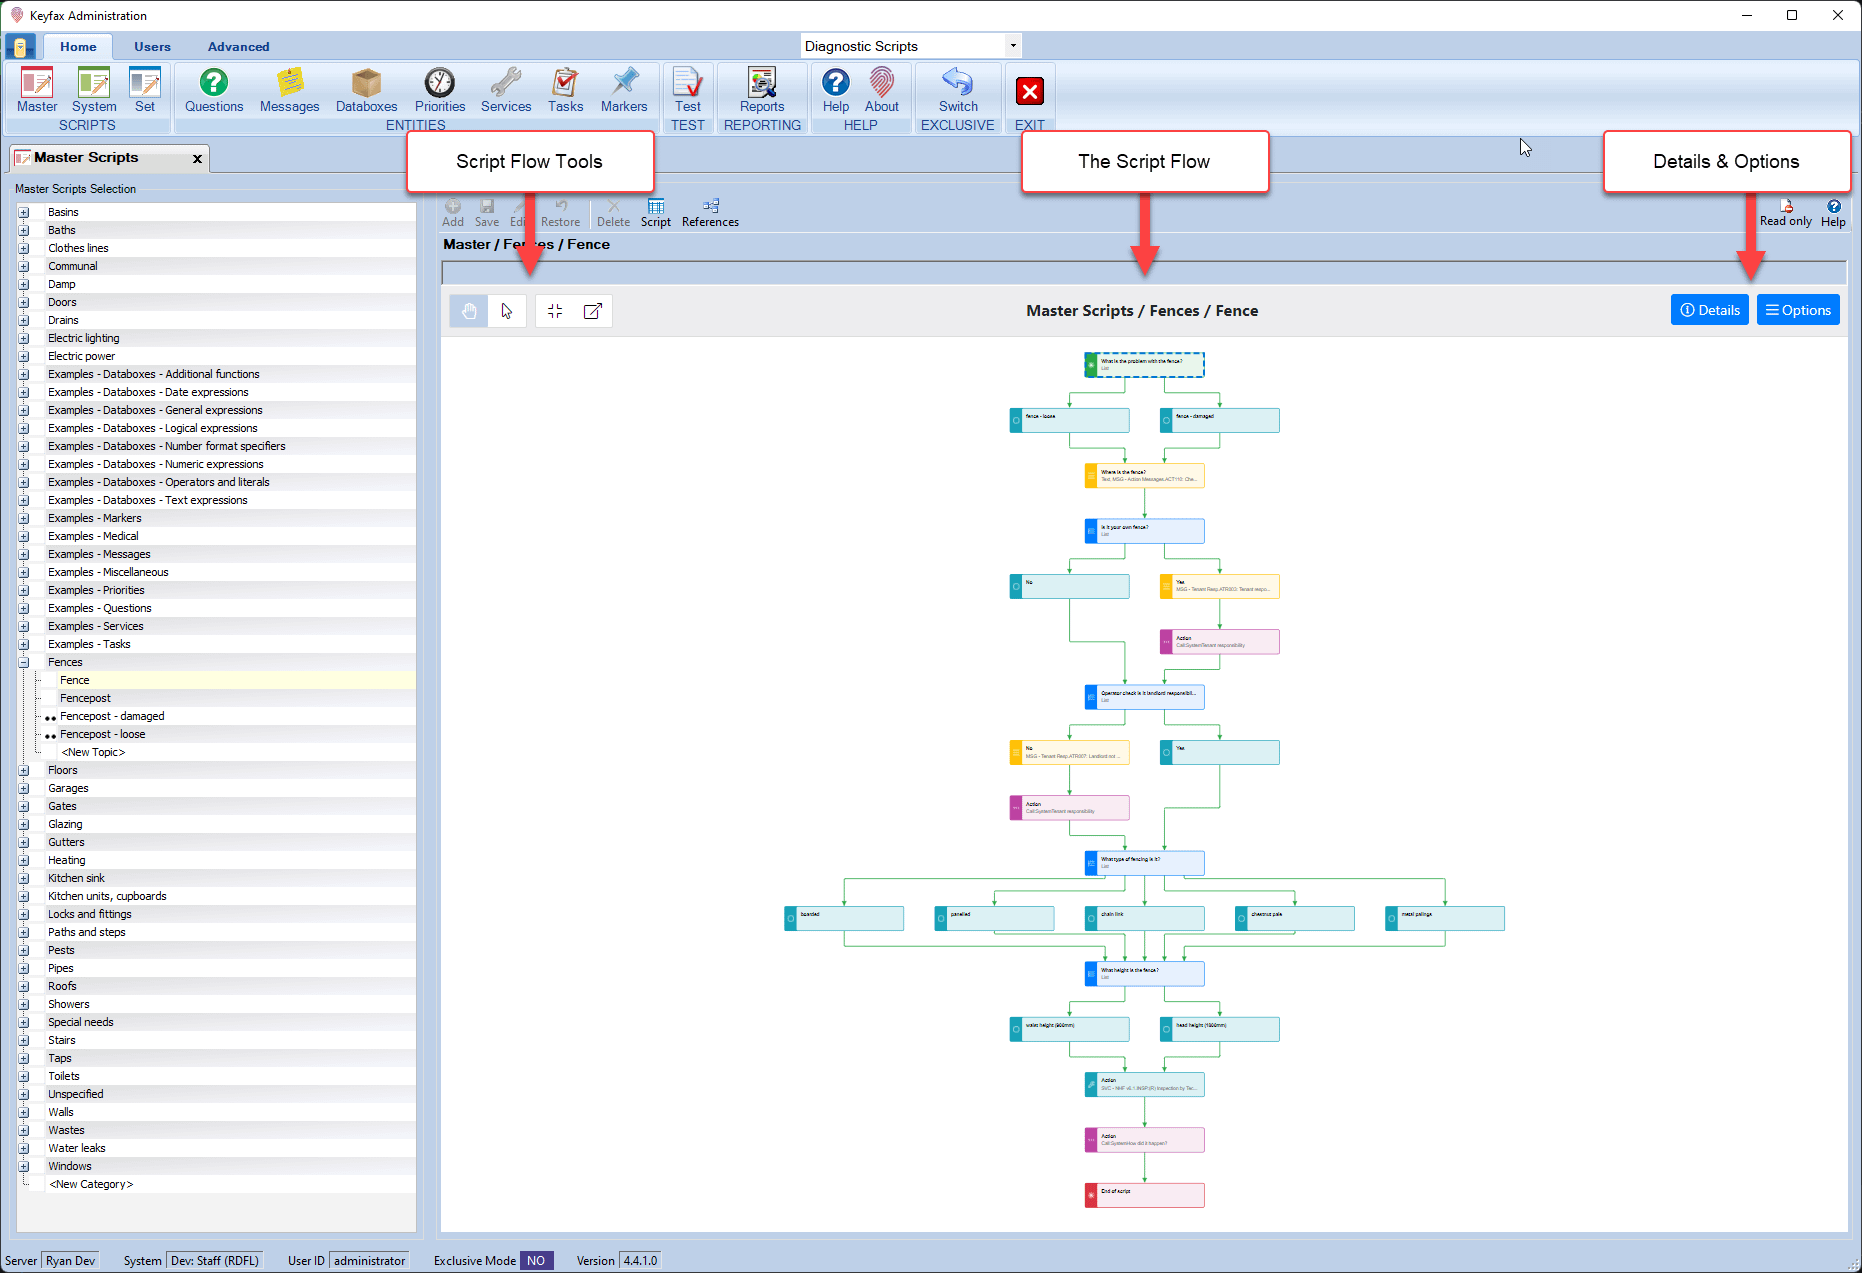The image size is (1862, 1273).
Task: Select the Databoxes entity icon
Action: [x=365, y=90]
